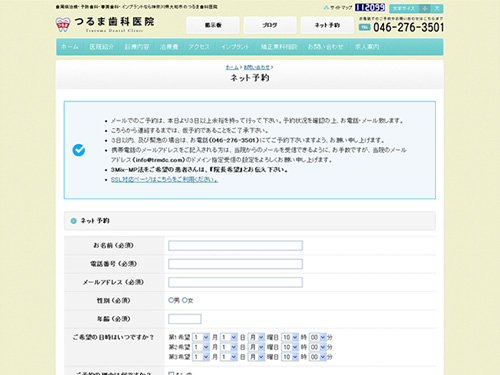Go to ホーム in navigation bar
The height and width of the screenshot is (375, 500).
[70, 47]
